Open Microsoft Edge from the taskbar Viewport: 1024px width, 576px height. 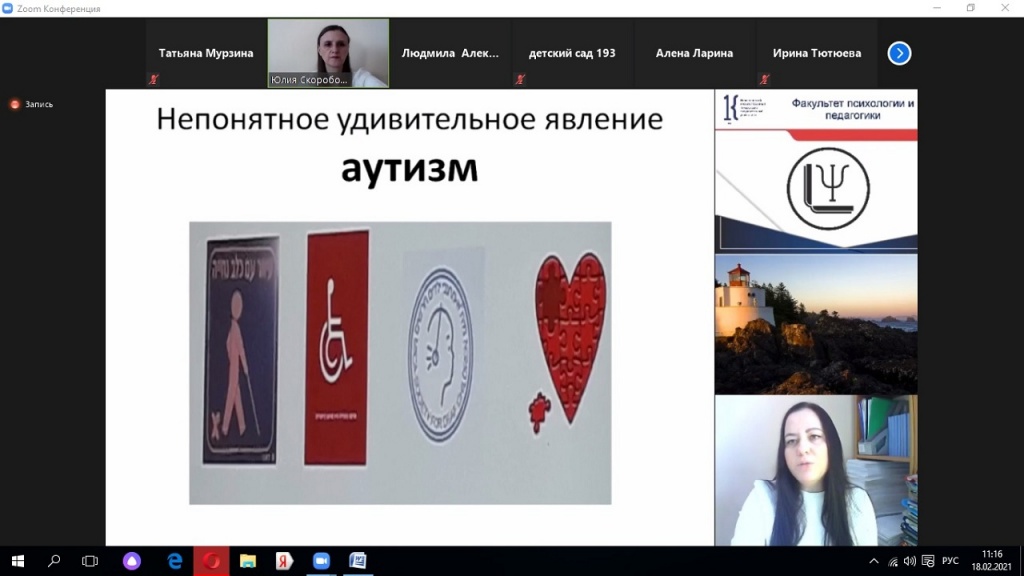175,561
